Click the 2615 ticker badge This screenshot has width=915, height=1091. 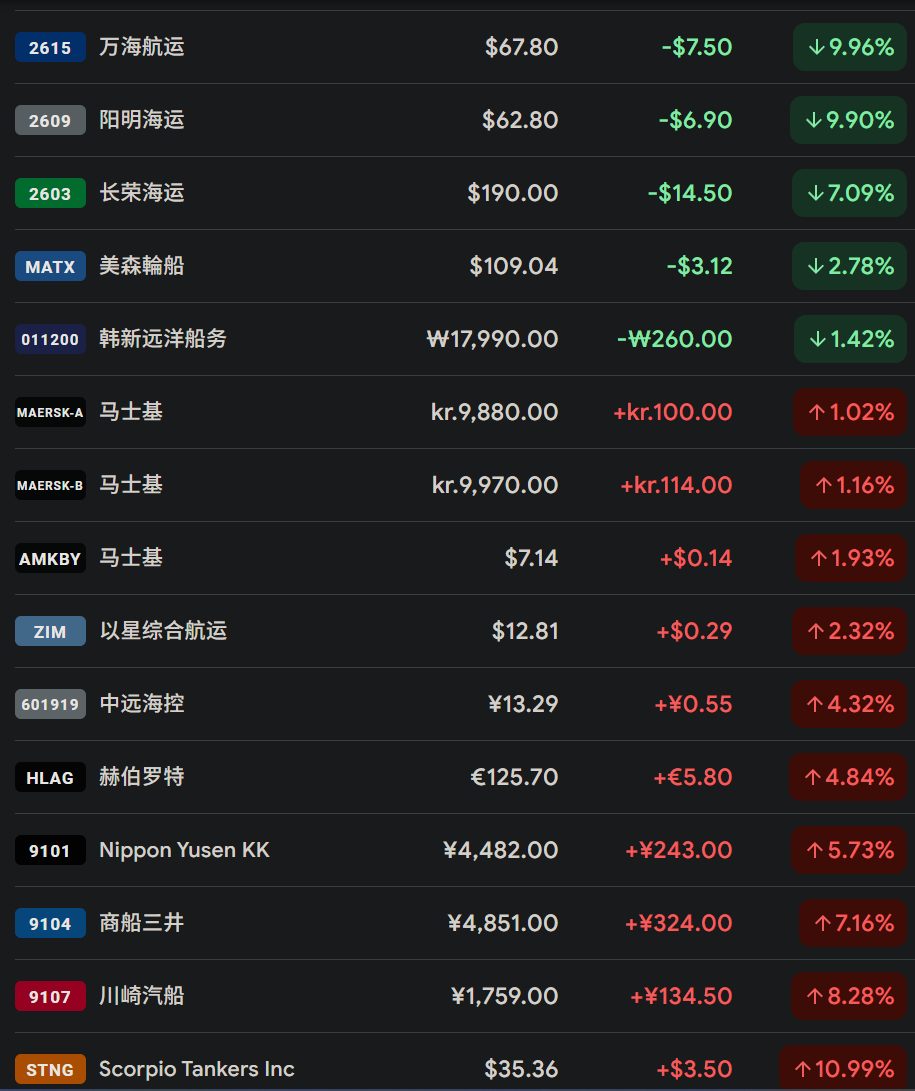(50, 47)
